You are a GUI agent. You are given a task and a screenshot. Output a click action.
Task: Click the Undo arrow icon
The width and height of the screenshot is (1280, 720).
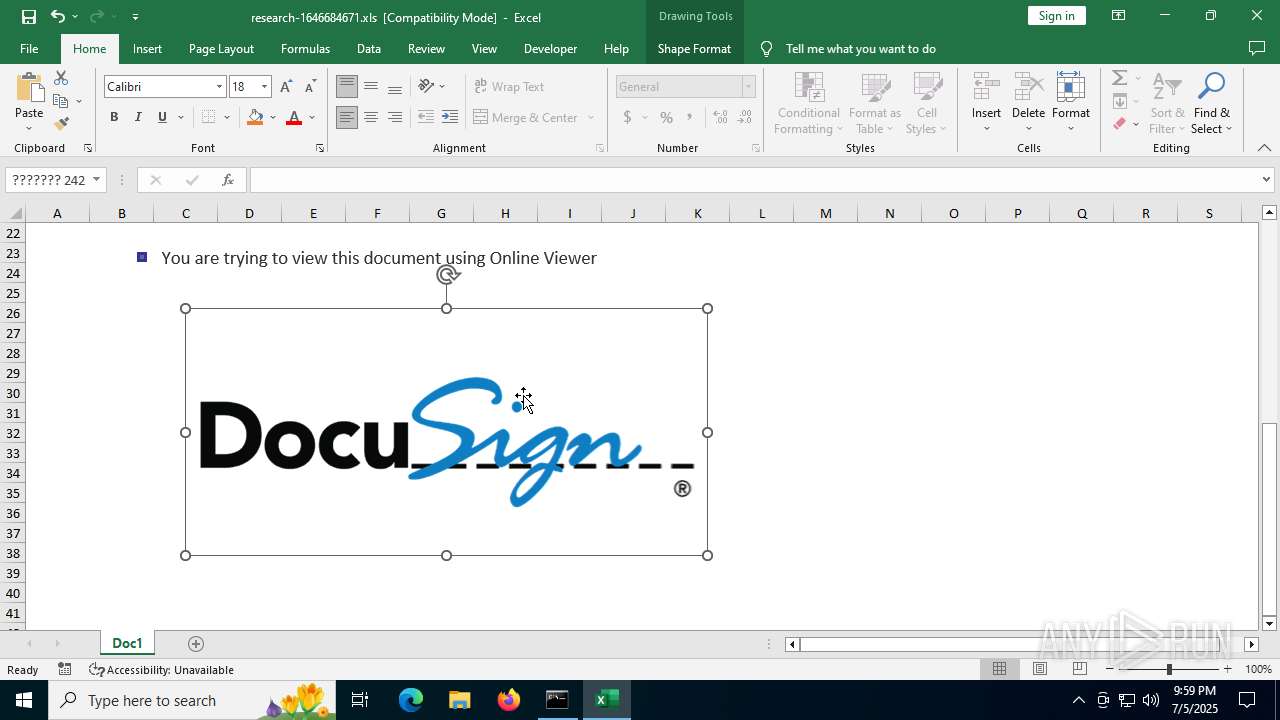pos(58,16)
